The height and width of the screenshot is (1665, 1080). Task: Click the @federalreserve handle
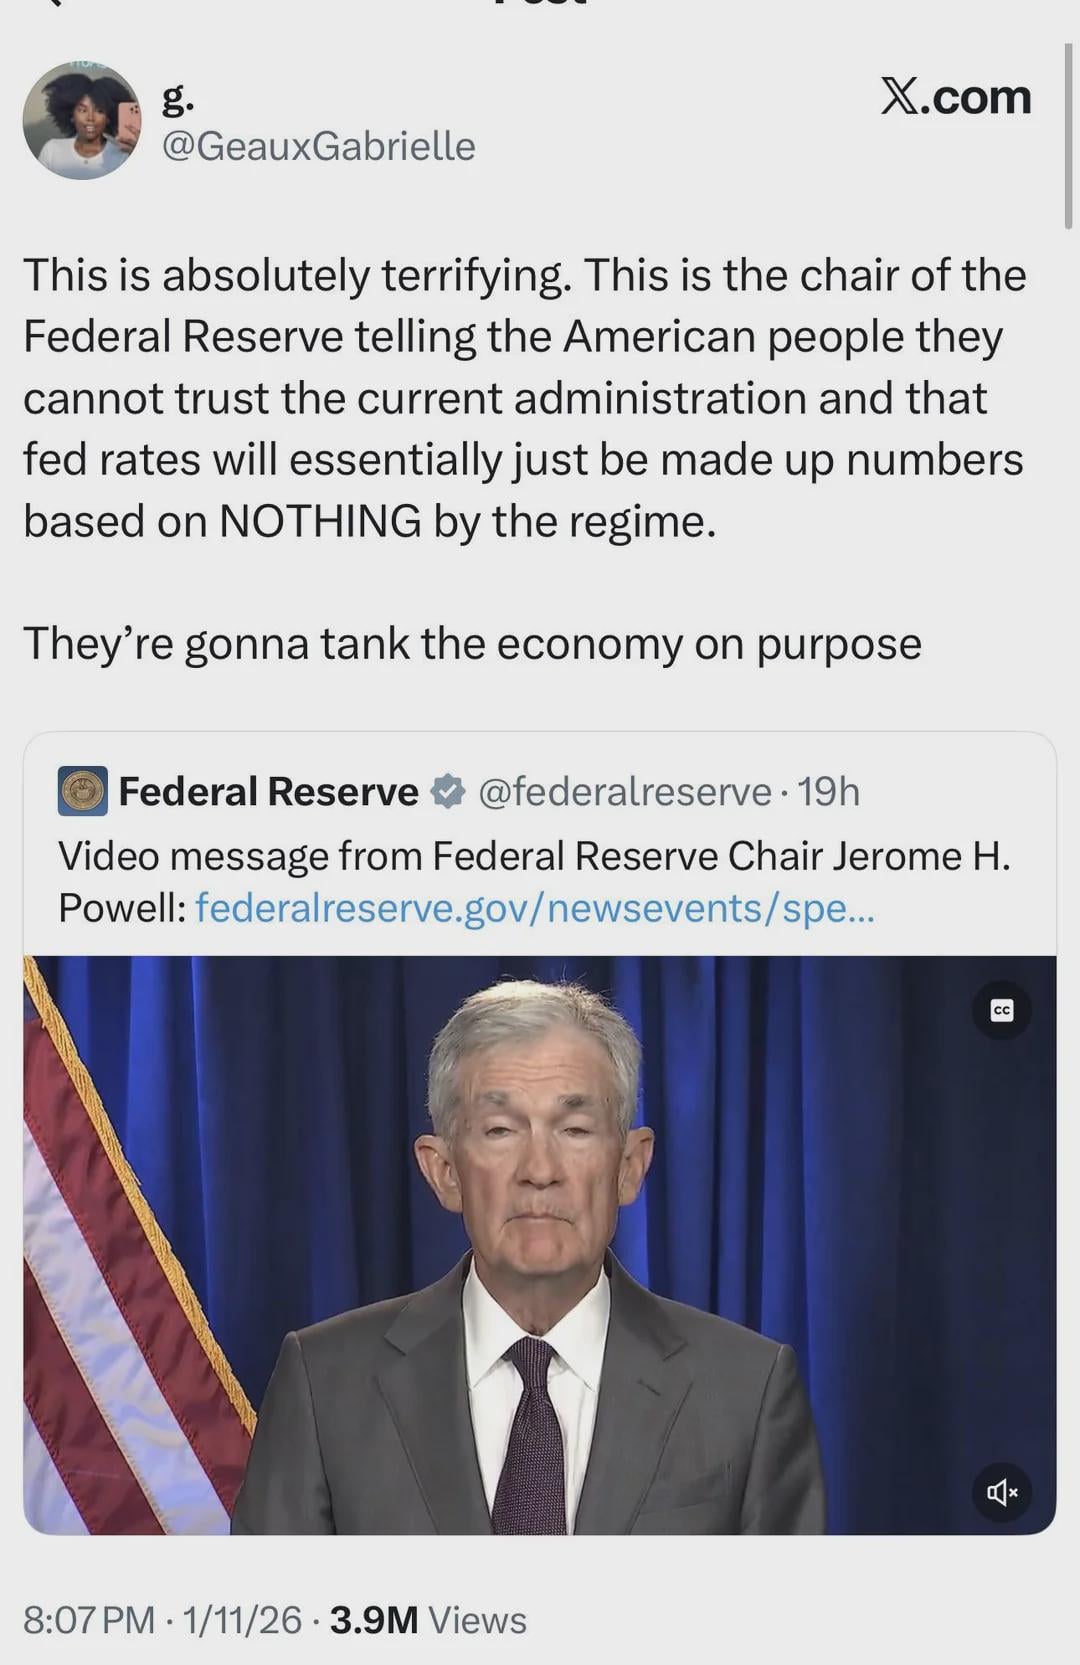click(625, 791)
